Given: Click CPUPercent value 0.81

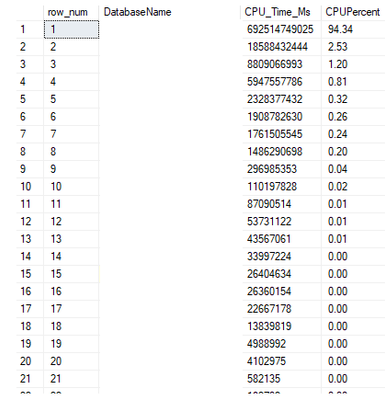Looking at the screenshot, I should [337, 82].
